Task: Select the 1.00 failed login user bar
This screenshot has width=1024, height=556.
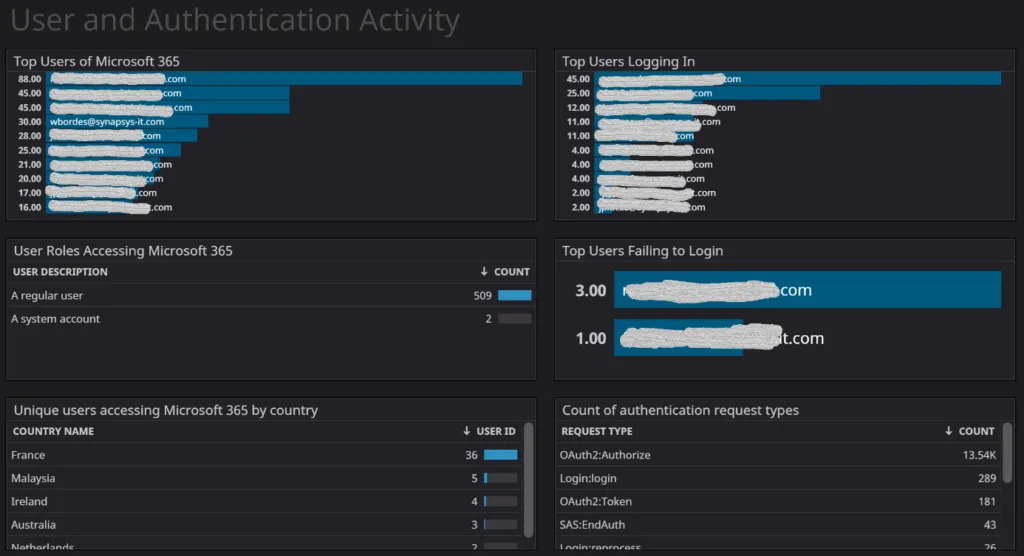Action: click(678, 338)
